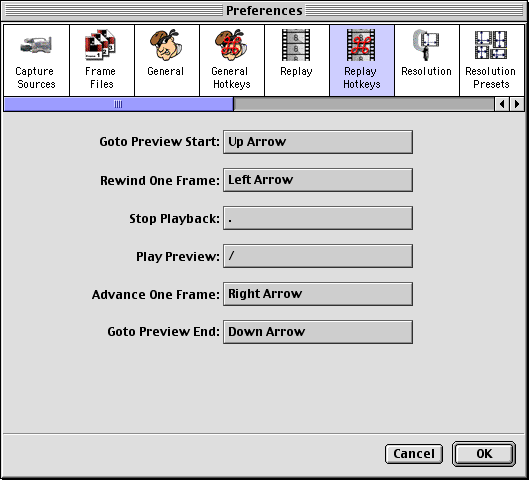Image resolution: width=529 pixels, height=480 pixels.
Task: Click the gray scrollbar track area
Action: (364, 104)
